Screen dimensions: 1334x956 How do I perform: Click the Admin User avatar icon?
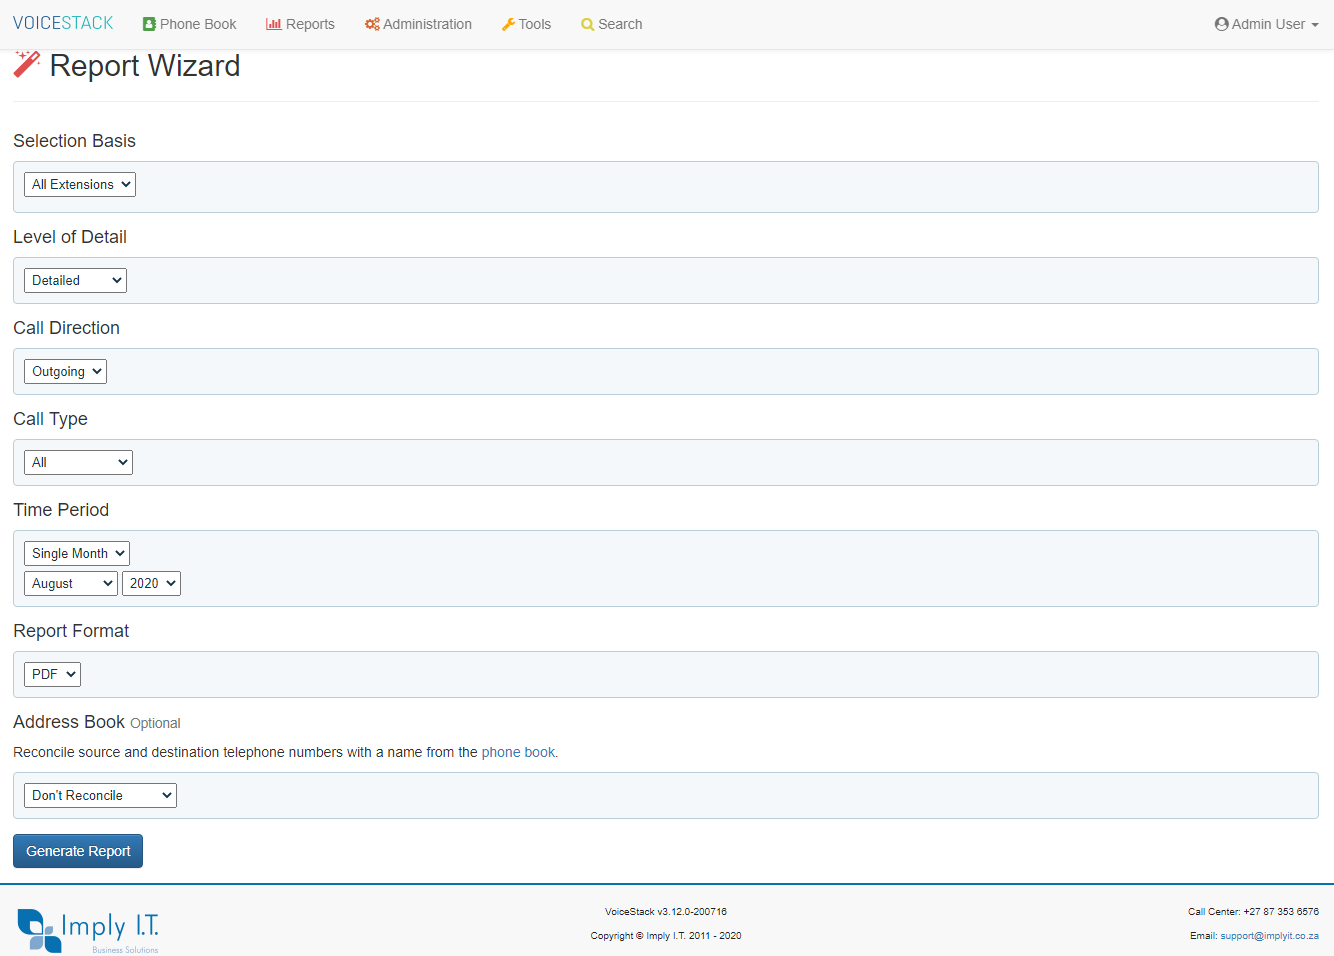[x=1221, y=24]
